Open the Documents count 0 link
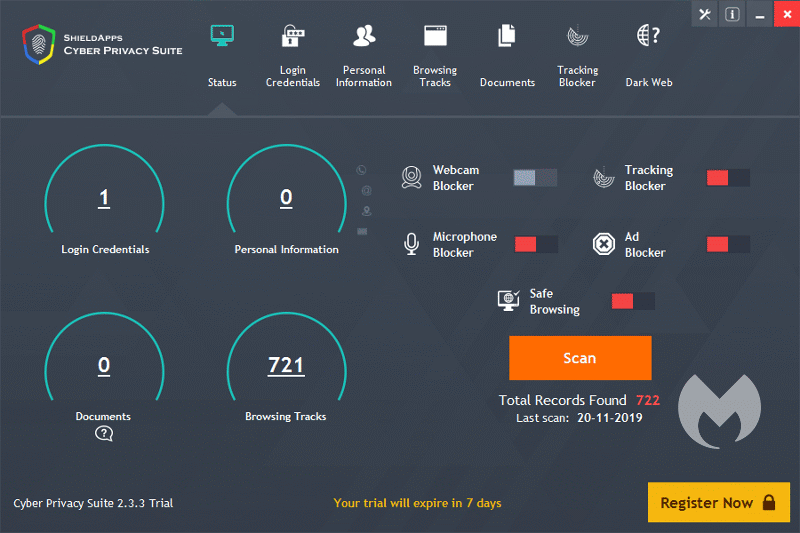 [104, 366]
